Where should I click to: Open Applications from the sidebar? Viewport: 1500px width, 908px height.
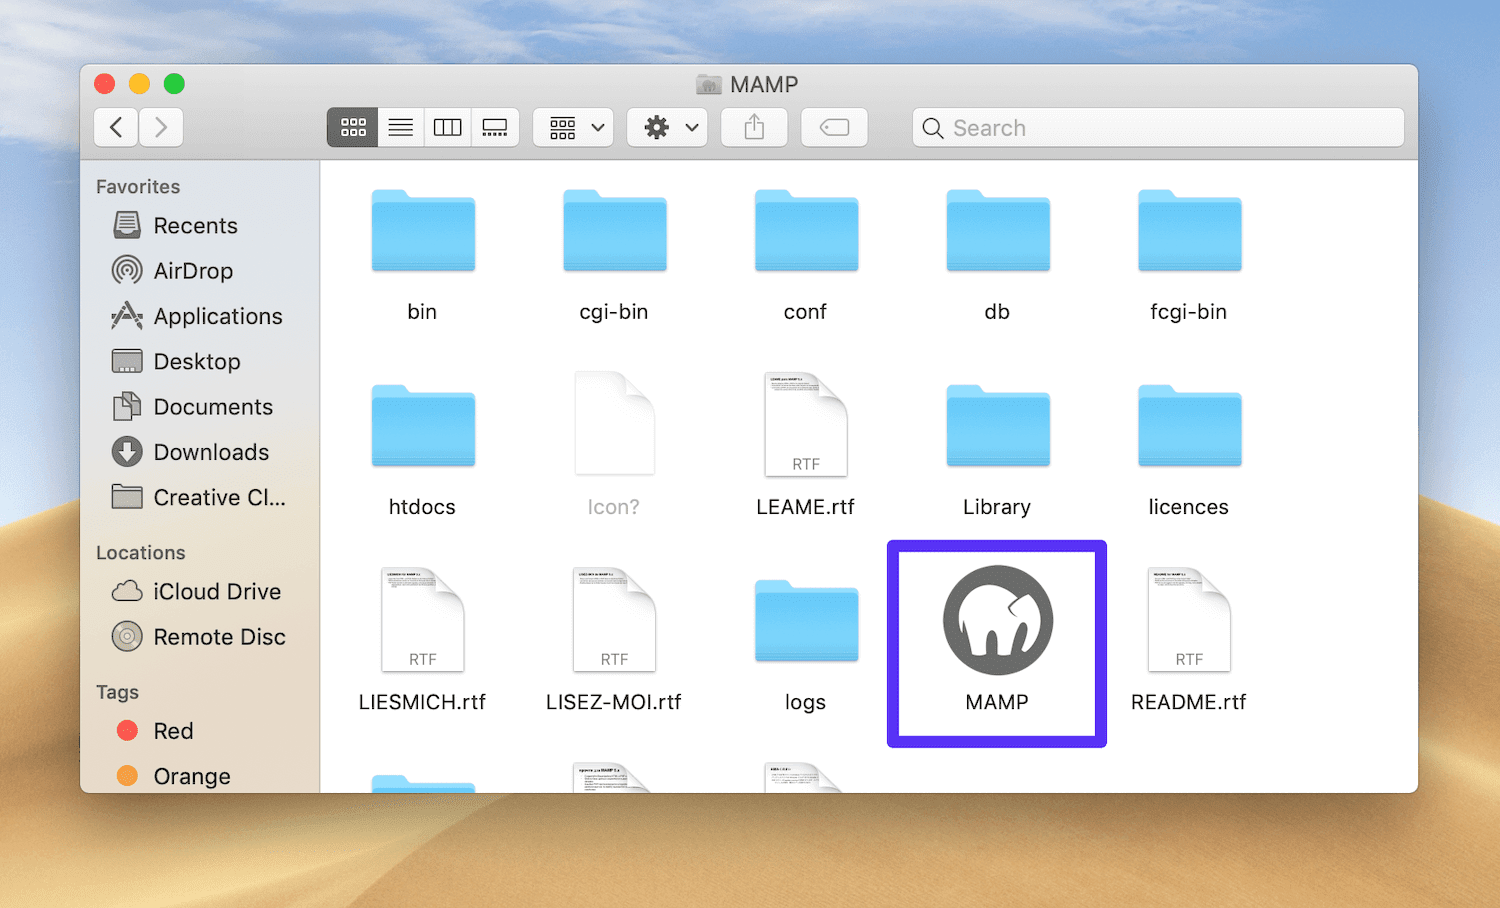tap(218, 316)
